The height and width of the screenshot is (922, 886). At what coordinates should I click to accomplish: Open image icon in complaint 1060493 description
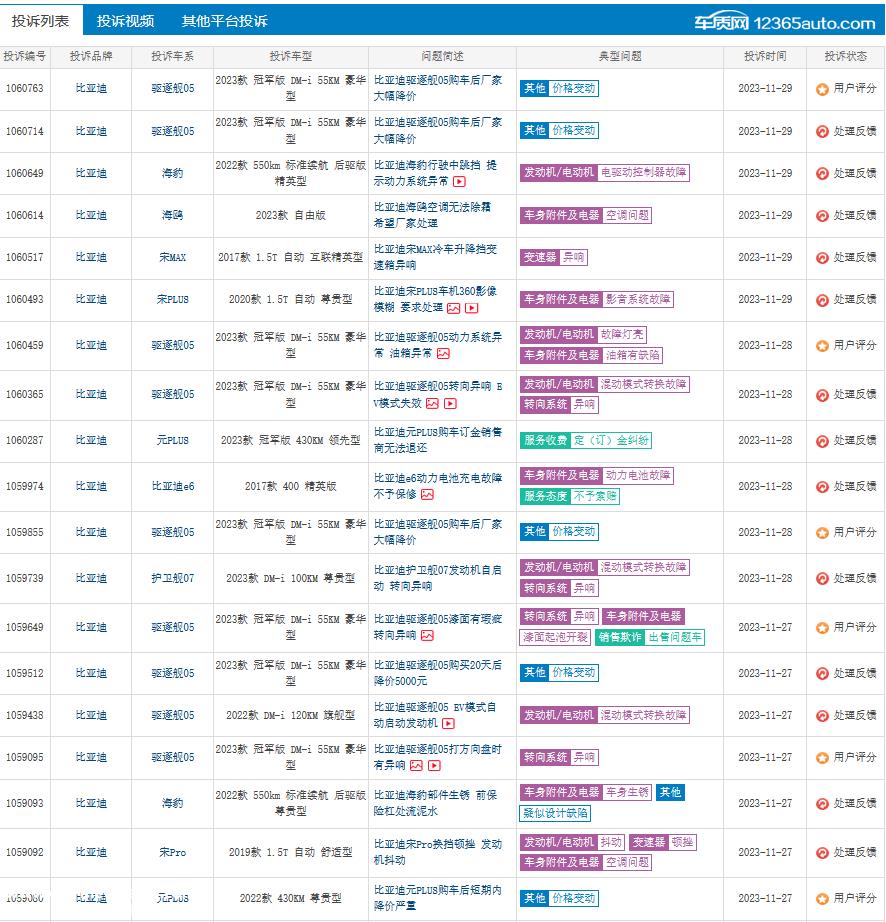coord(453,308)
